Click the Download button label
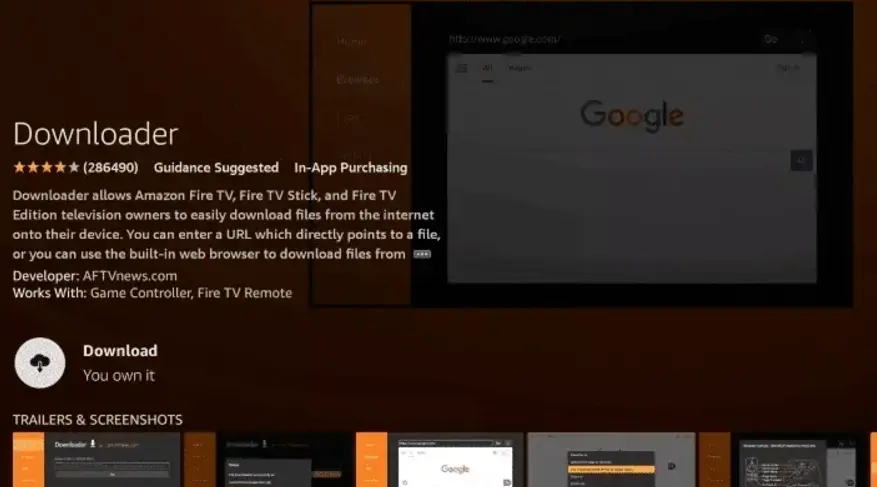Image resolution: width=877 pixels, height=487 pixels. [120, 351]
